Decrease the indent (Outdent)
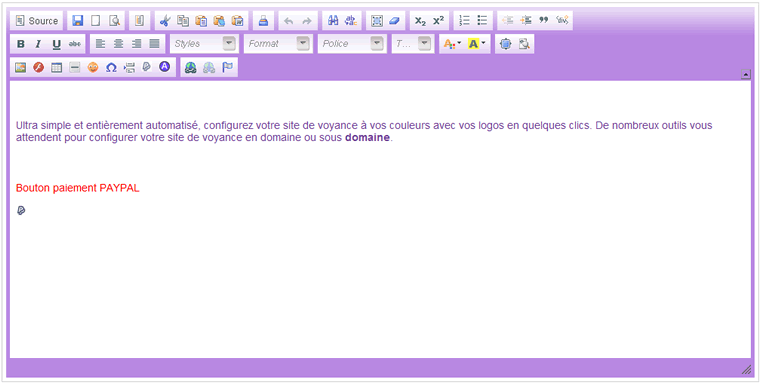Image resolution: width=760 pixels, height=383 pixels. (x=507, y=21)
